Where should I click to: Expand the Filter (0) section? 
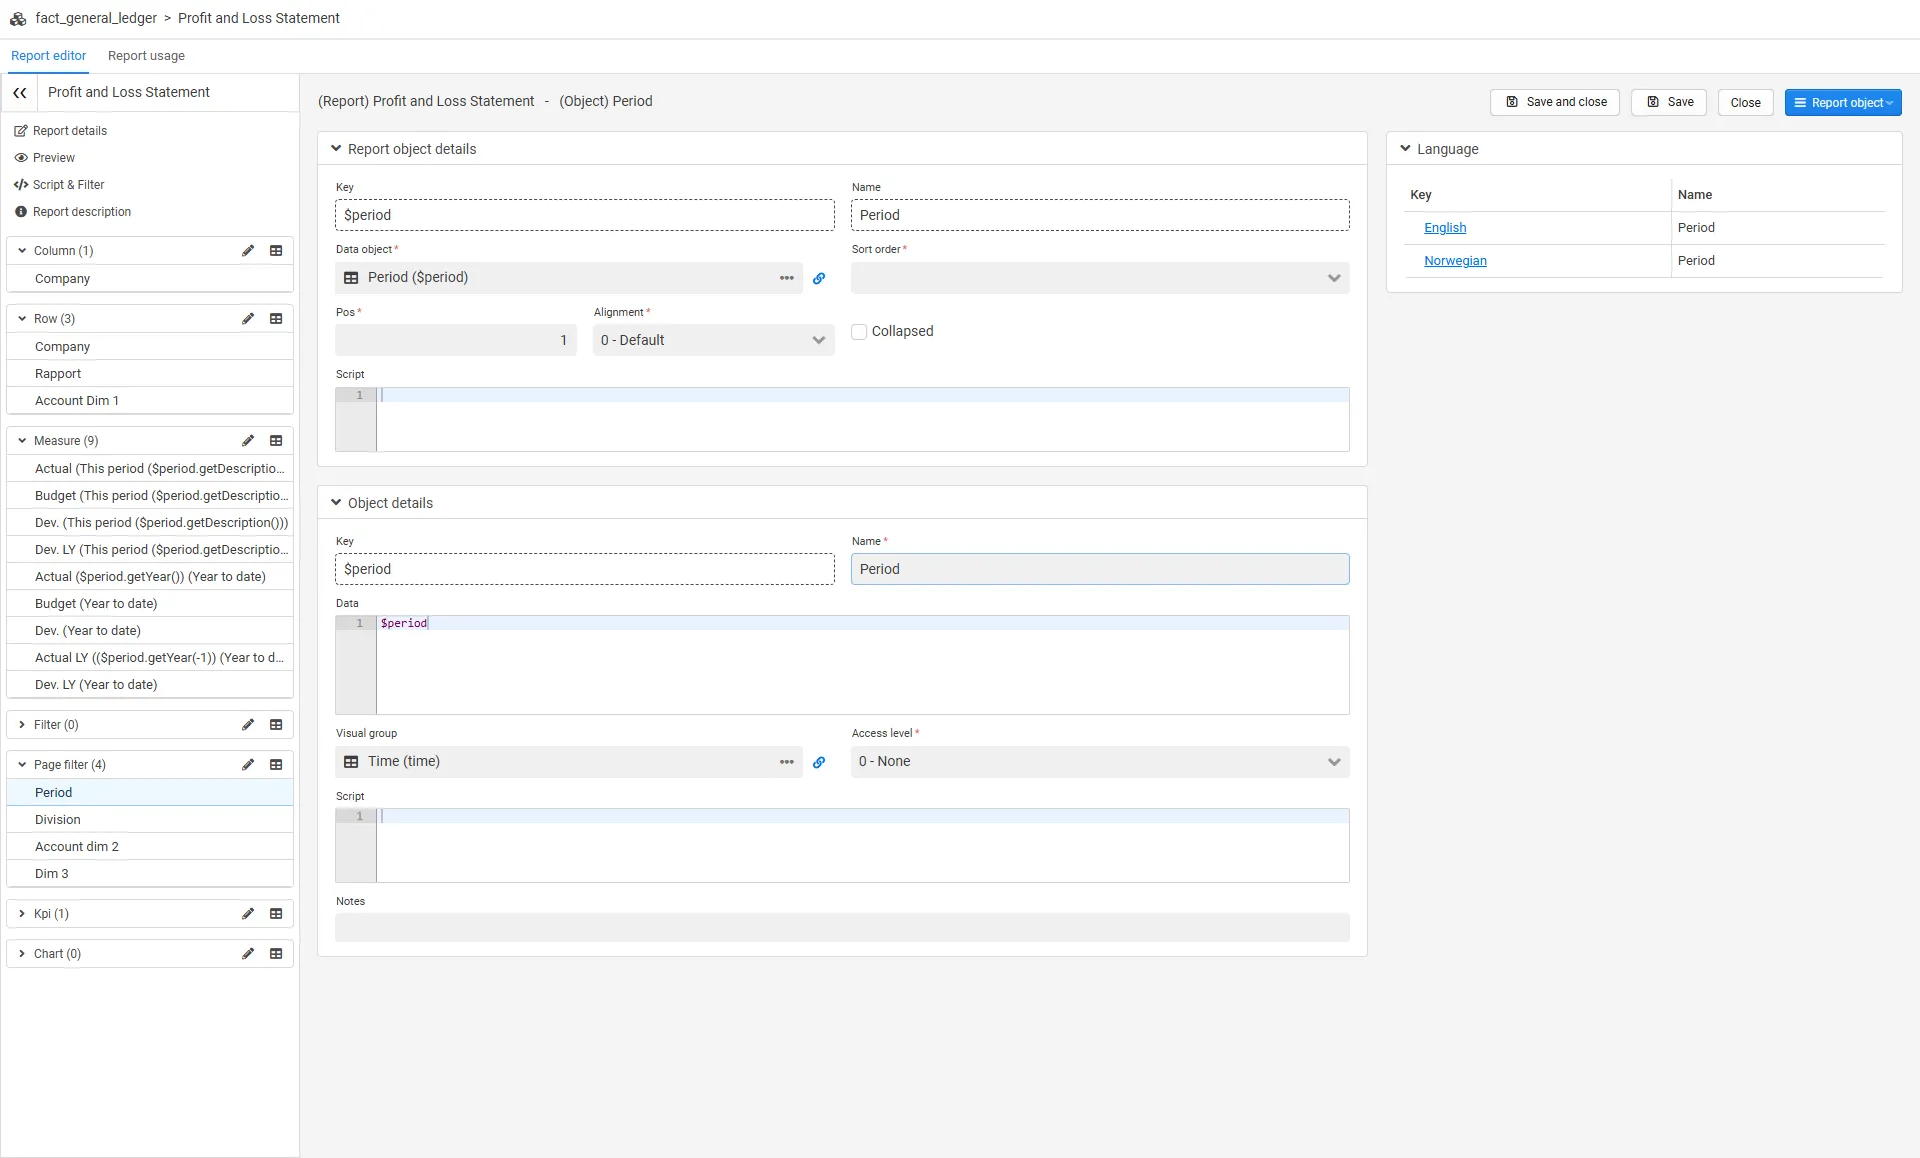click(22, 725)
